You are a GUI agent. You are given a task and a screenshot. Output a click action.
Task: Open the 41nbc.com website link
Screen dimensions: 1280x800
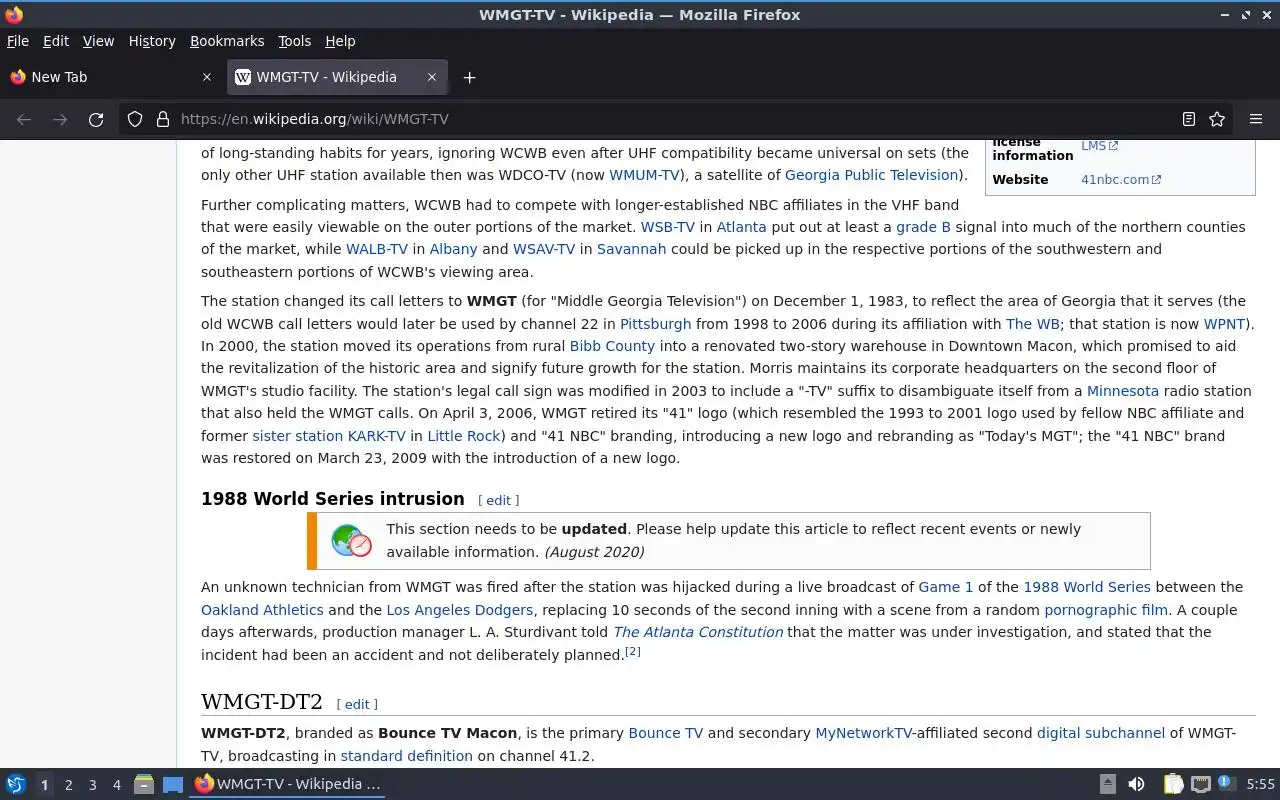(x=1121, y=180)
